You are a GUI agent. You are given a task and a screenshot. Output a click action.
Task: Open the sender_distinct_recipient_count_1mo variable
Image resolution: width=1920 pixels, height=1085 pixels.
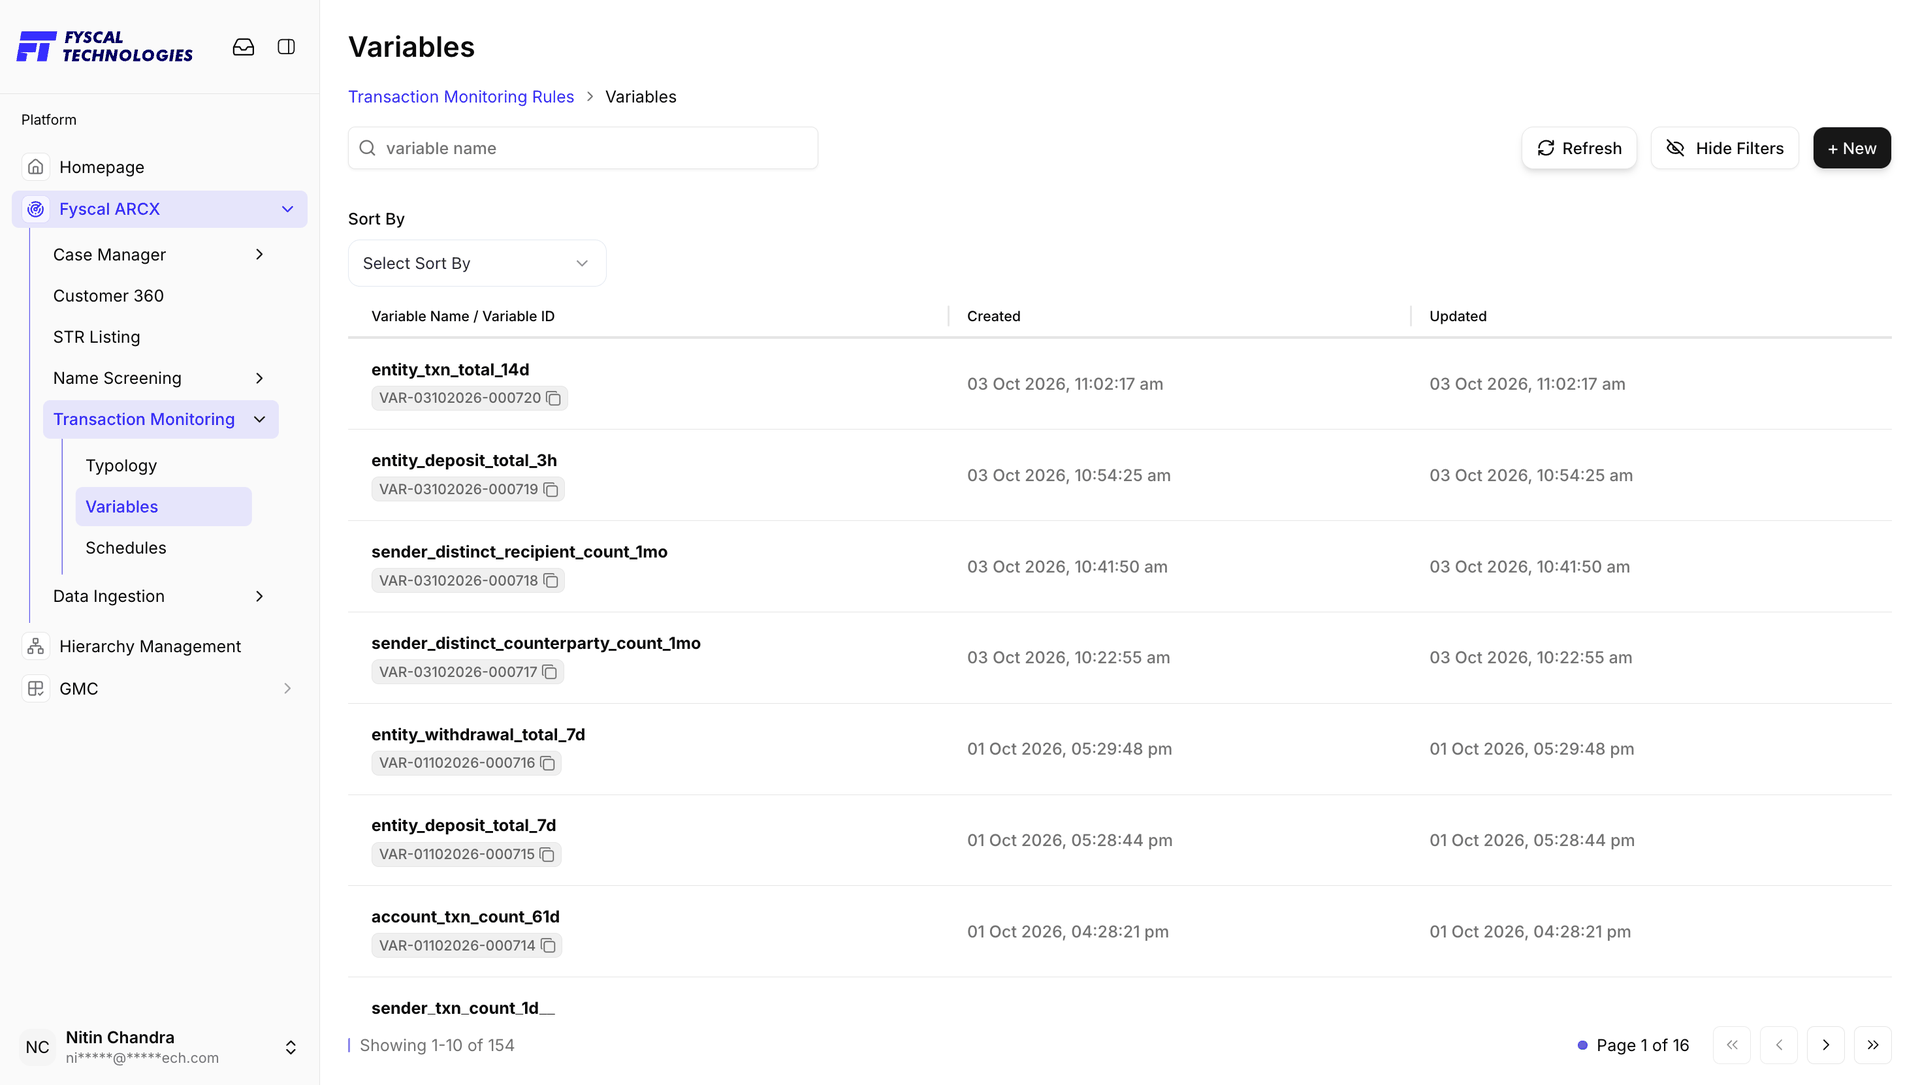(519, 552)
